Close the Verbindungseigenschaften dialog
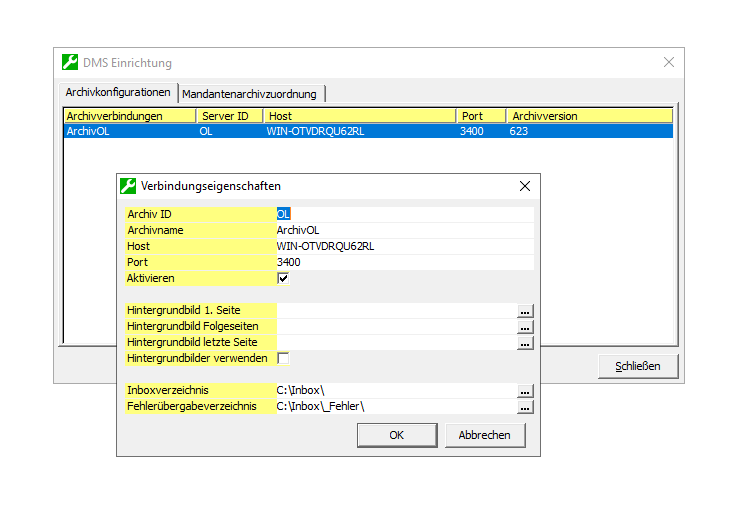The height and width of the screenshot is (512, 741). [x=524, y=186]
